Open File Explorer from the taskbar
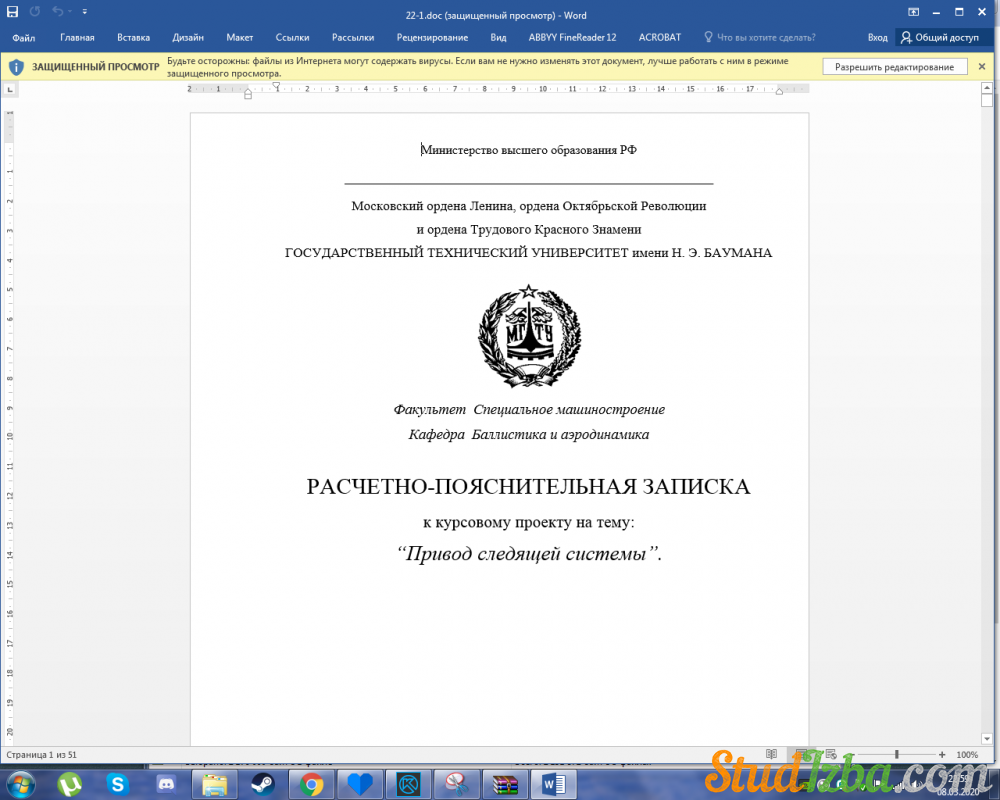 (x=215, y=784)
